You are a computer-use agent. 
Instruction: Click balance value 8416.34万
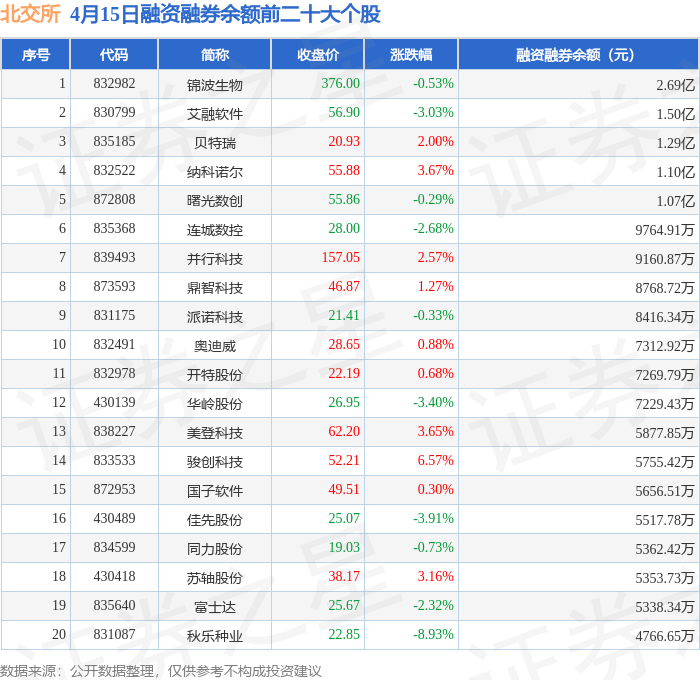click(665, 317)
